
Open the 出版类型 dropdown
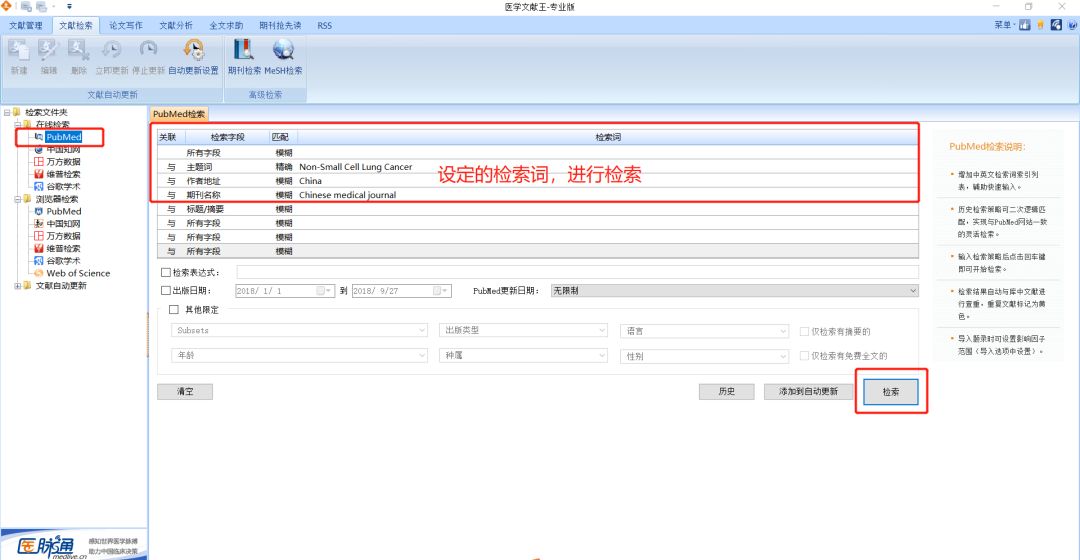click(523, 331)
